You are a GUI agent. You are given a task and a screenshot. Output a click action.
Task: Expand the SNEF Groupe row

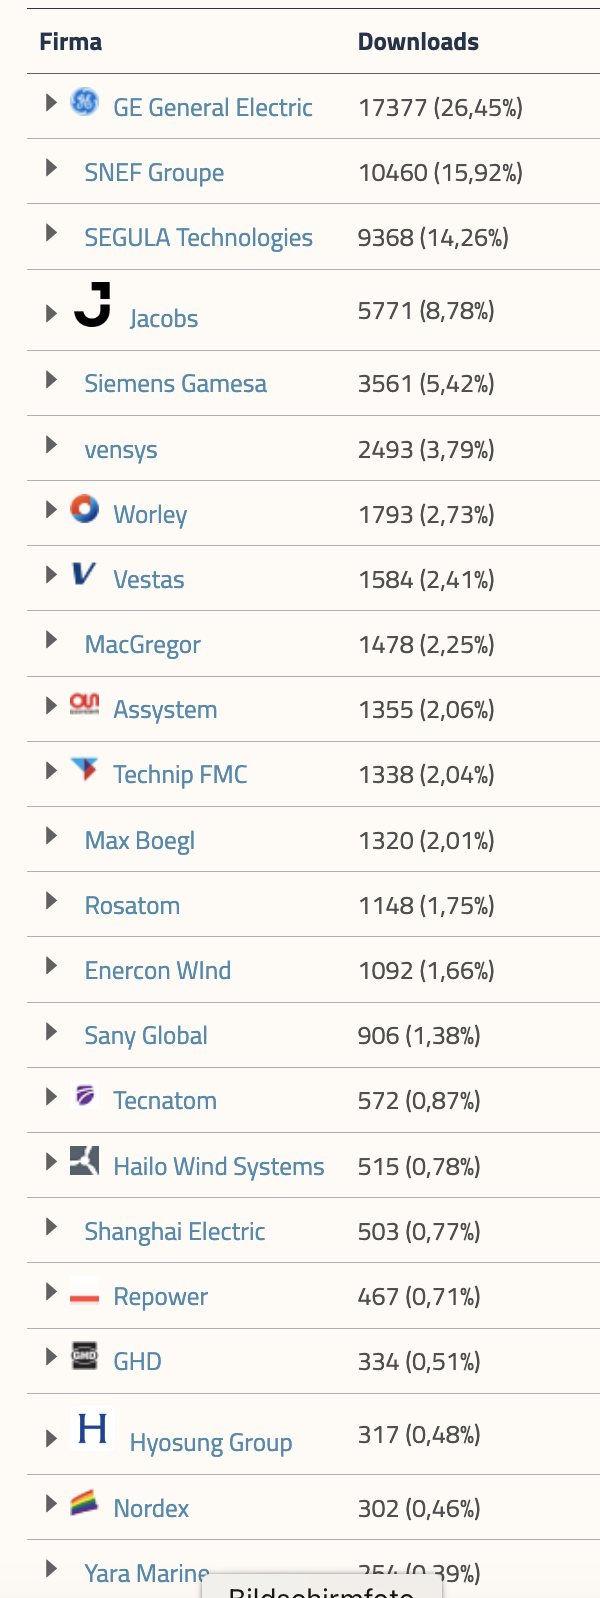click(51, 168)
